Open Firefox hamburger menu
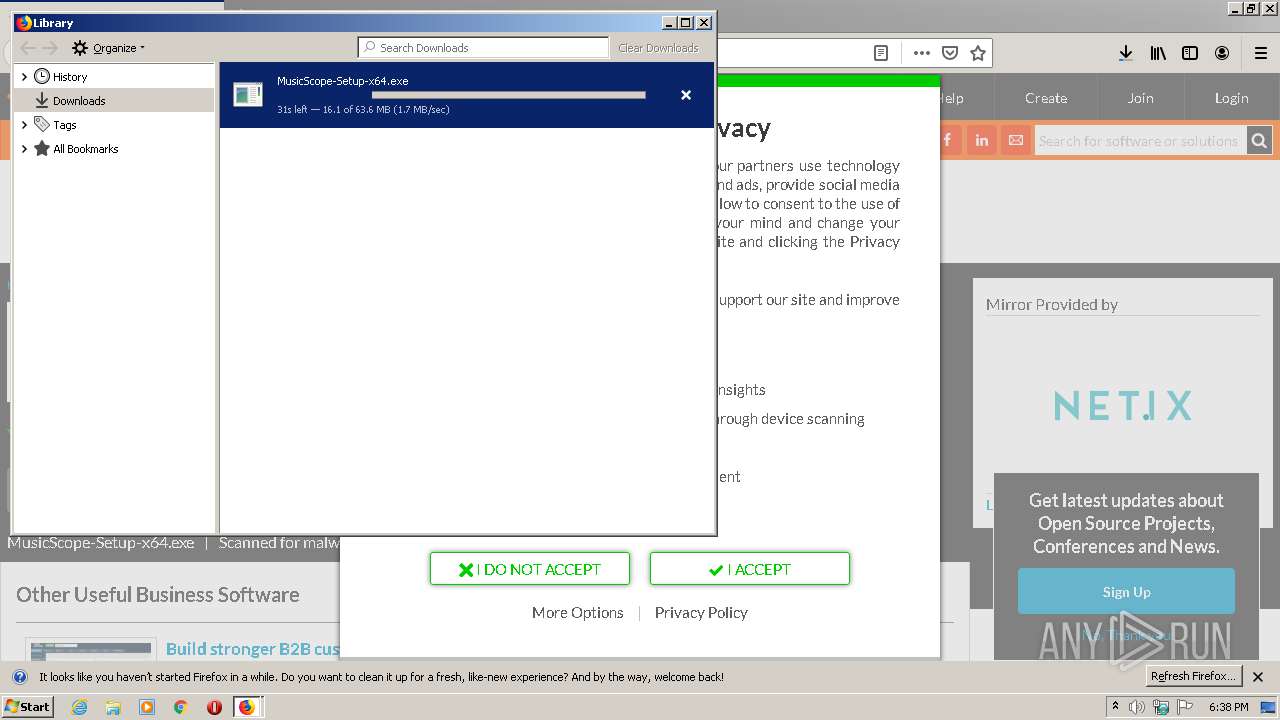Screen dimensions: 1280x720 1260,53
